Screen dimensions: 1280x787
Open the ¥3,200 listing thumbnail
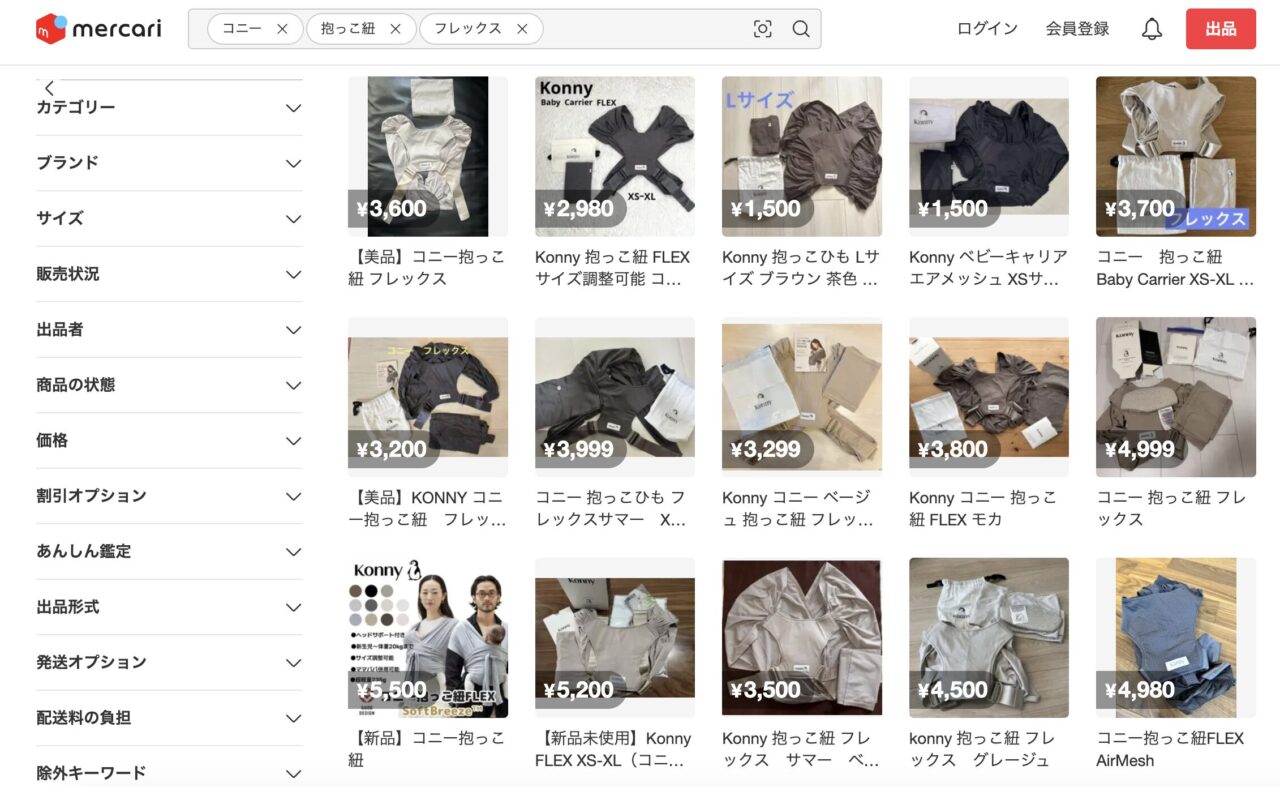point(428,397)
